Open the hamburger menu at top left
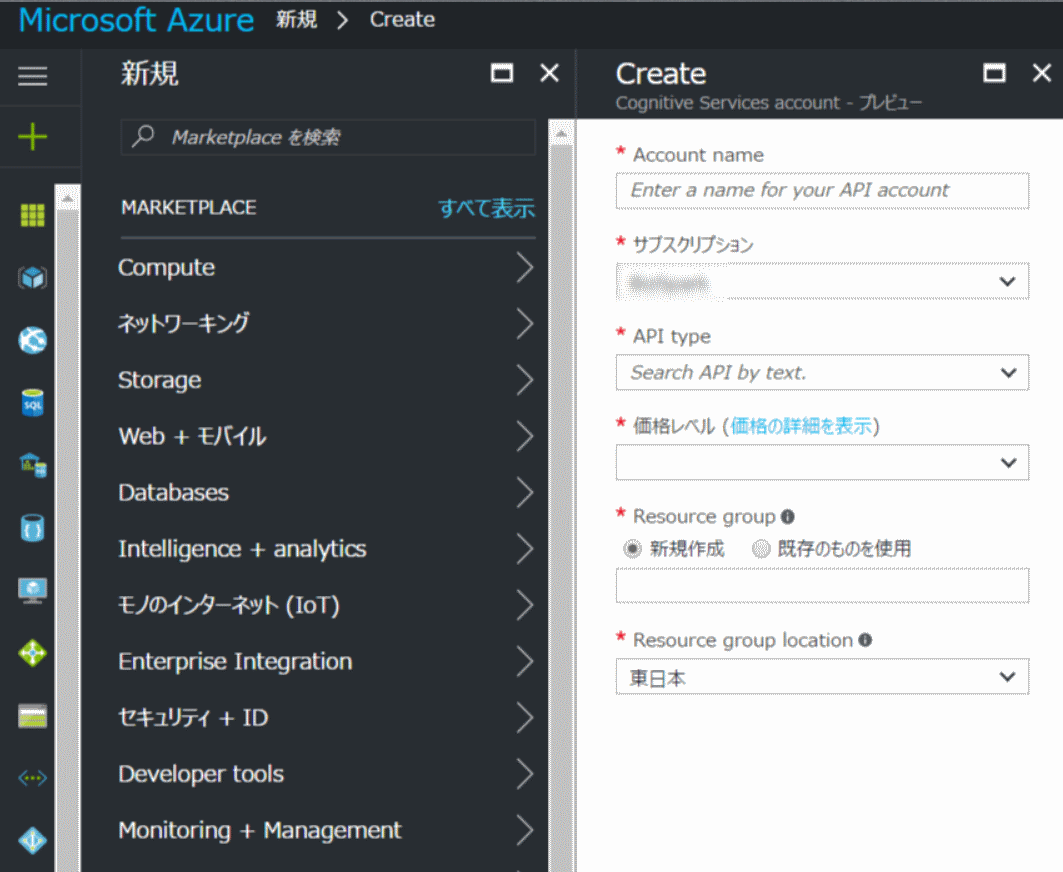This screenshot has height=872, width=1063. coord(33,76)
